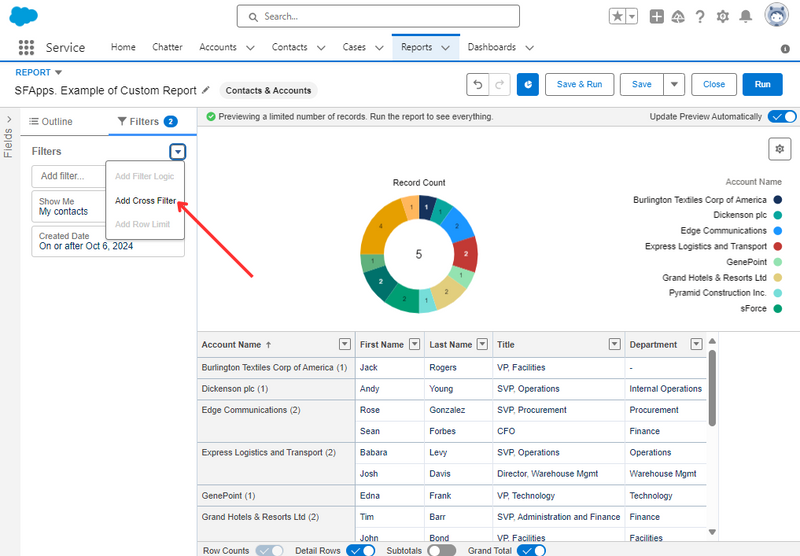Open Last Name column menu arrow
The height and width of the screenshot is (556, 800).
(482, 344)
